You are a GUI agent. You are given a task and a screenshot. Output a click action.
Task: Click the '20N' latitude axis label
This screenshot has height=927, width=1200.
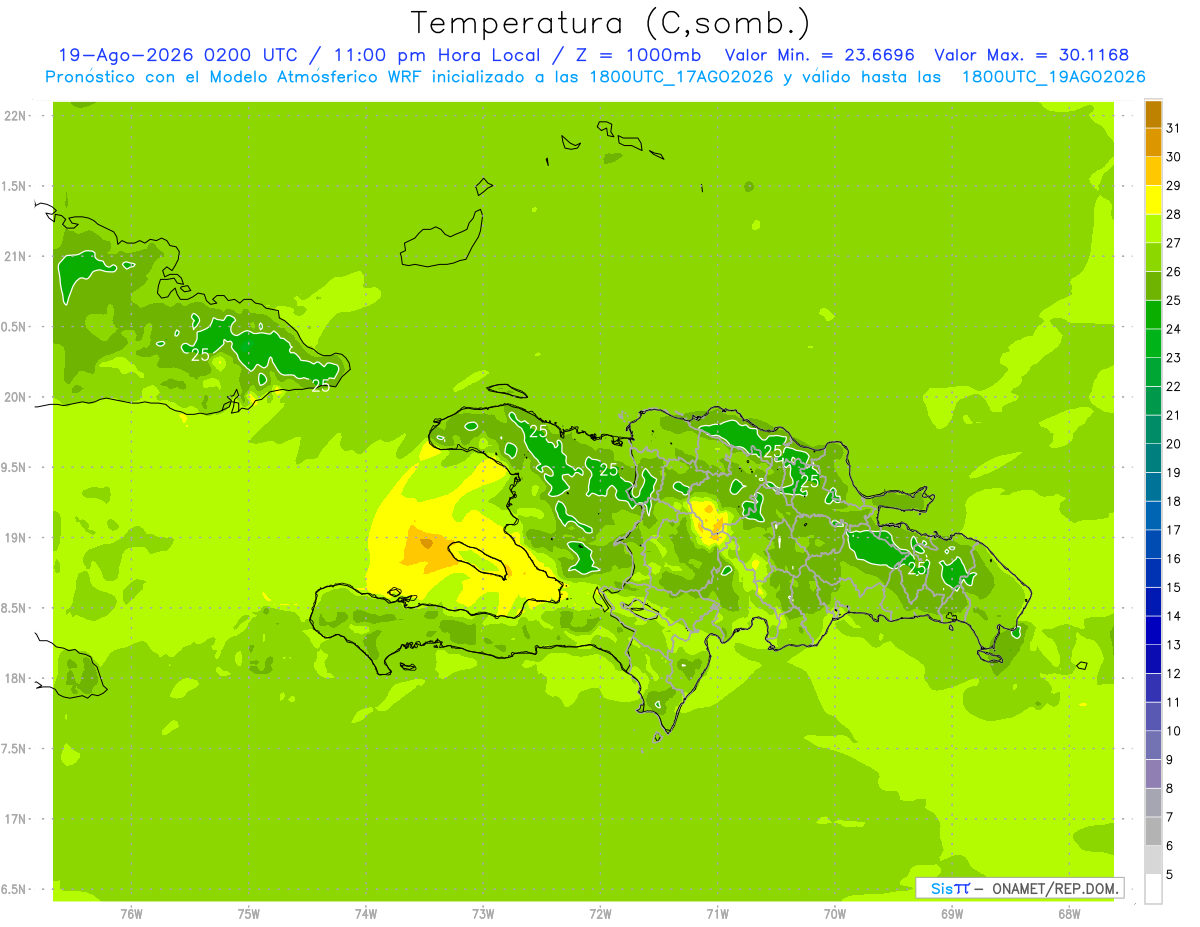14,397
